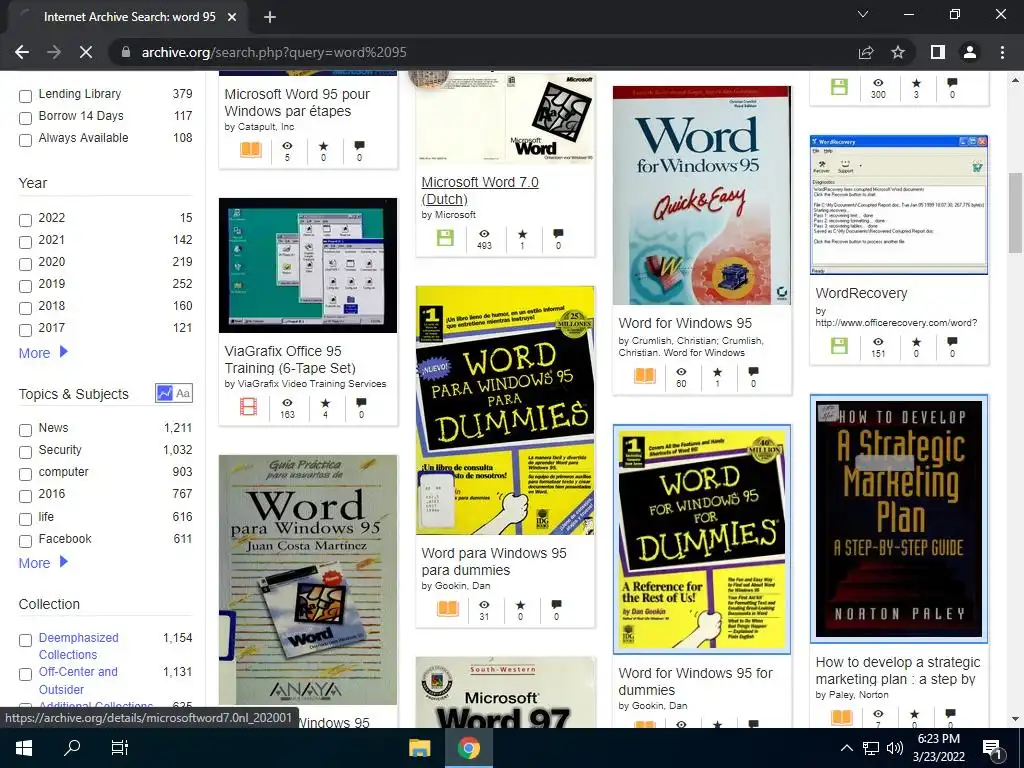Filter results by year 2022
The height and width of the screenshot is (768, 1024).
25,221
